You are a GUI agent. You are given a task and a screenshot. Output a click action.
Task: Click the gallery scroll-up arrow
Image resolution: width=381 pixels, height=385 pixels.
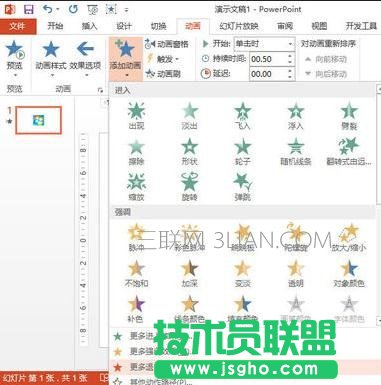pyautogui.click(x=378, y=89)
